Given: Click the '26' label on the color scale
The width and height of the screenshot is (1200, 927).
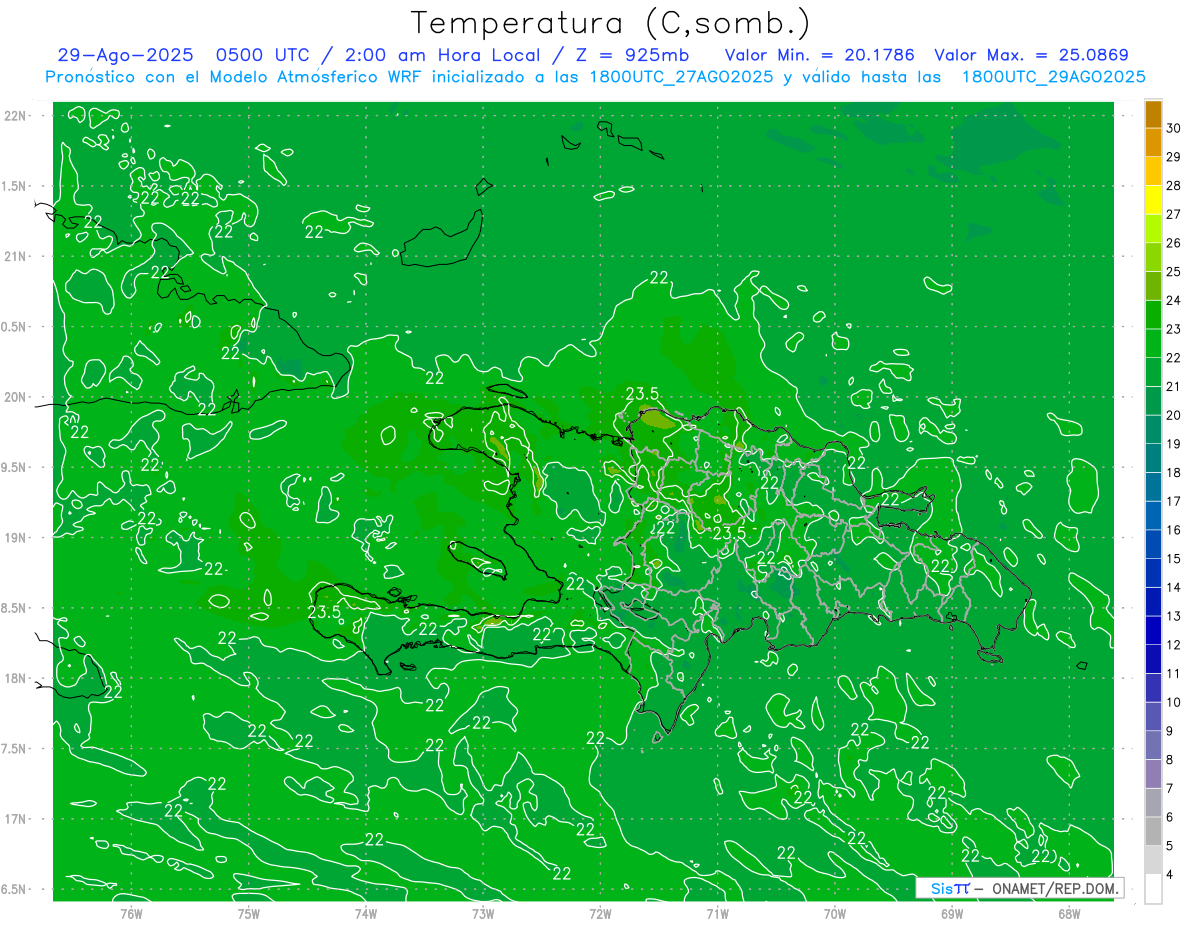Looking at the screenshot, I should pyautogui.click(x=1174, y=243).
